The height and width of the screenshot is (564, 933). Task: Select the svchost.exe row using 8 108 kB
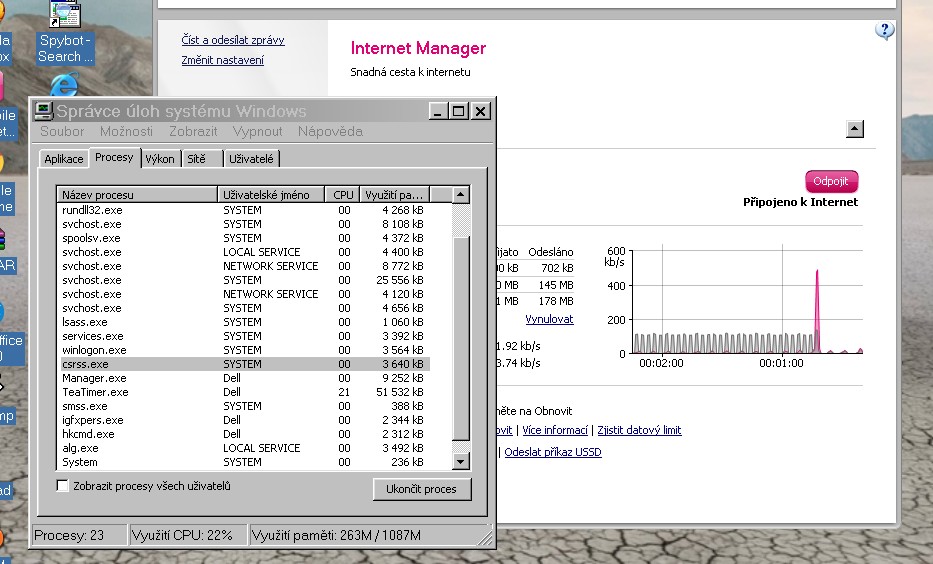243,224
